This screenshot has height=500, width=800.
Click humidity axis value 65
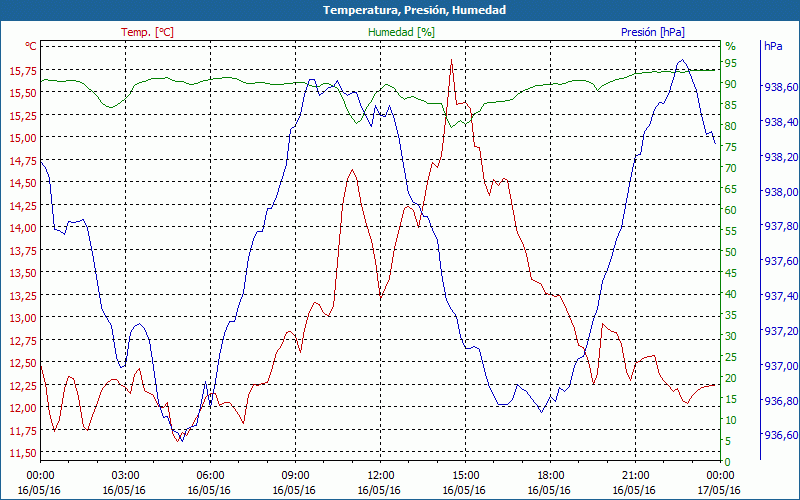click(x=731, y=189)
